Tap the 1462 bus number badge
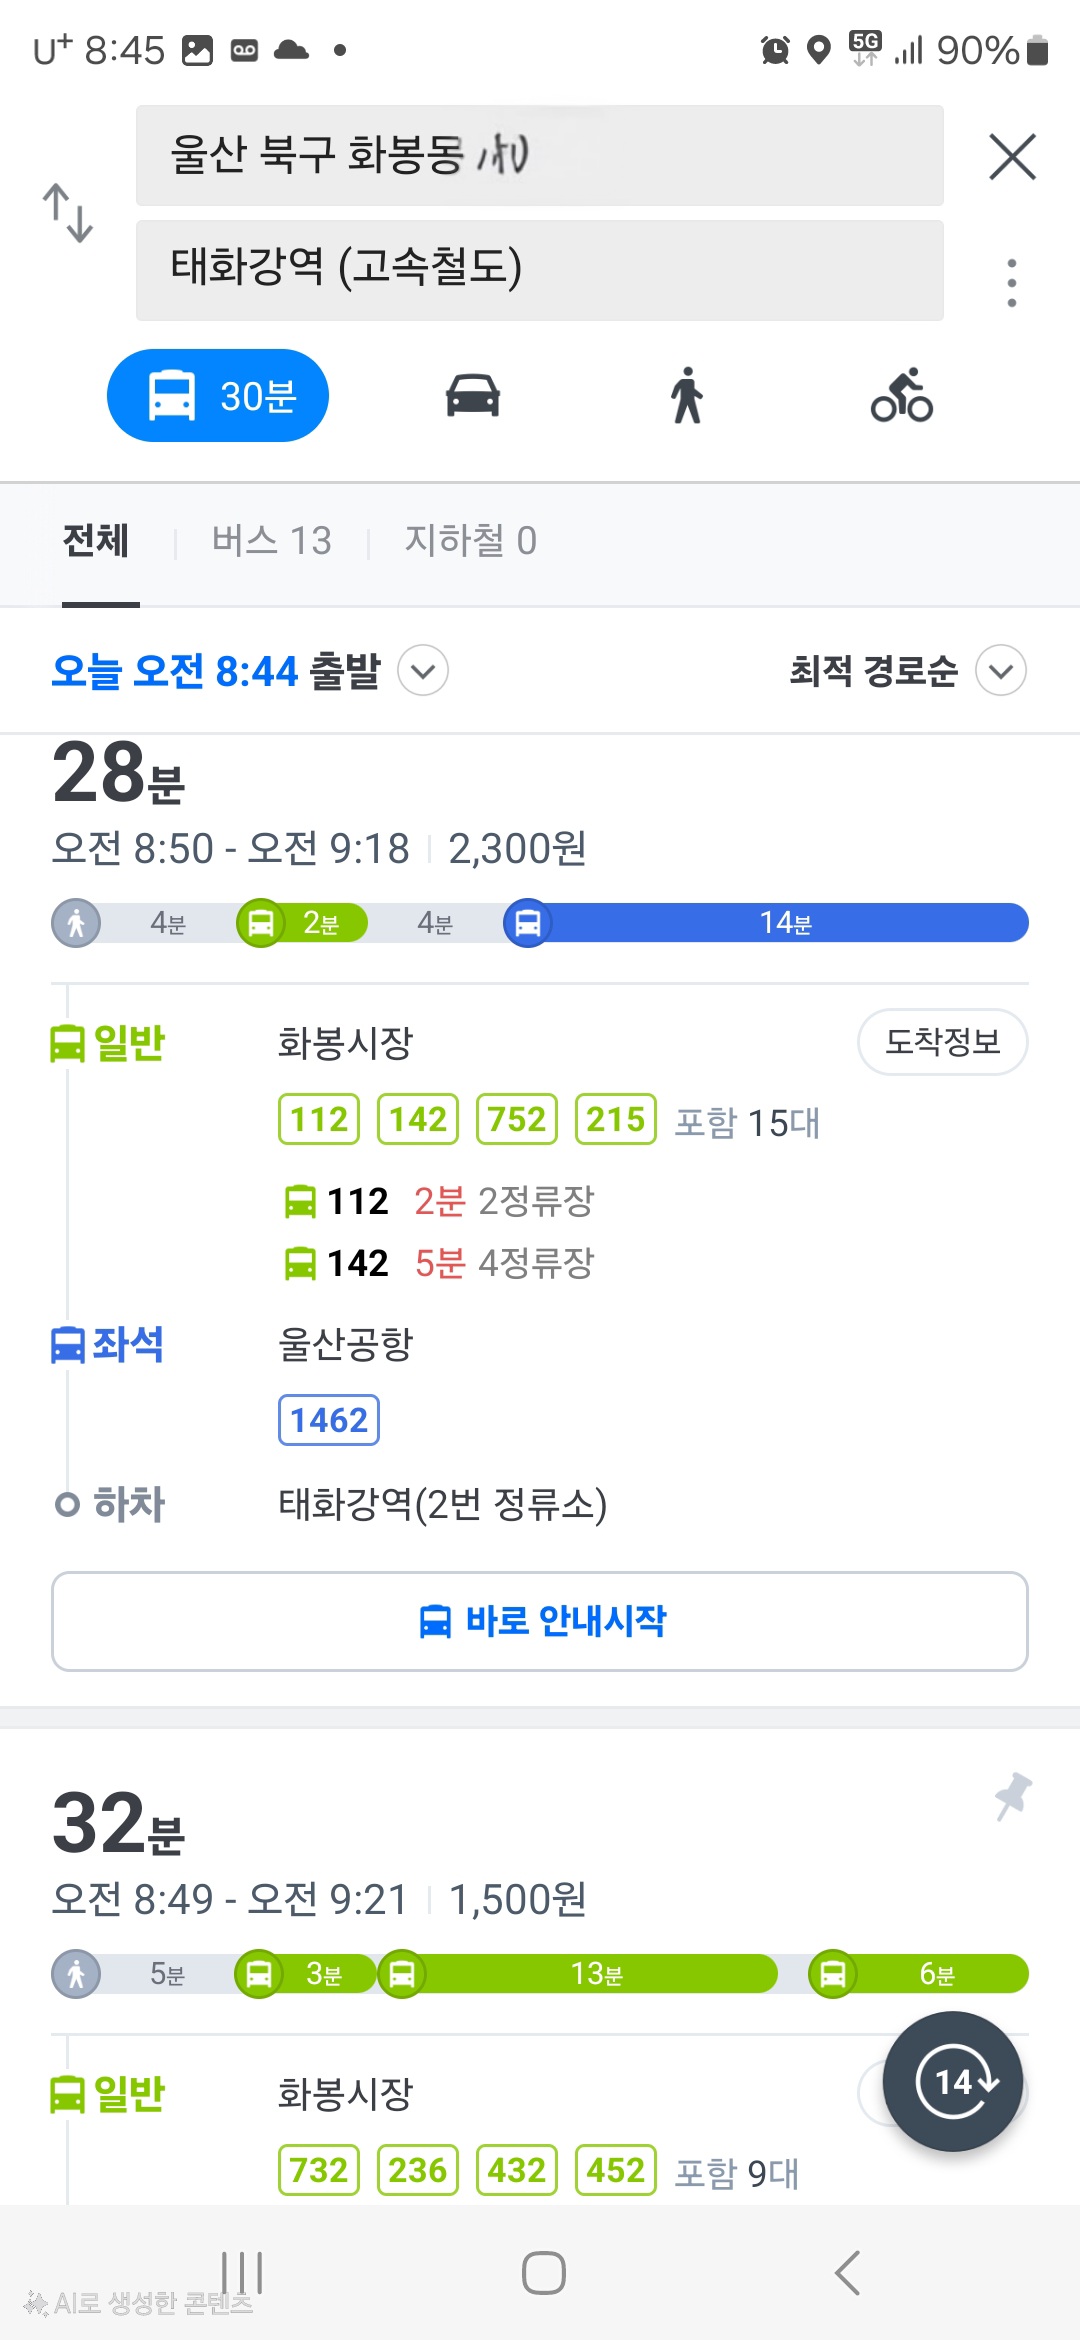 (x=329, y=1420)
